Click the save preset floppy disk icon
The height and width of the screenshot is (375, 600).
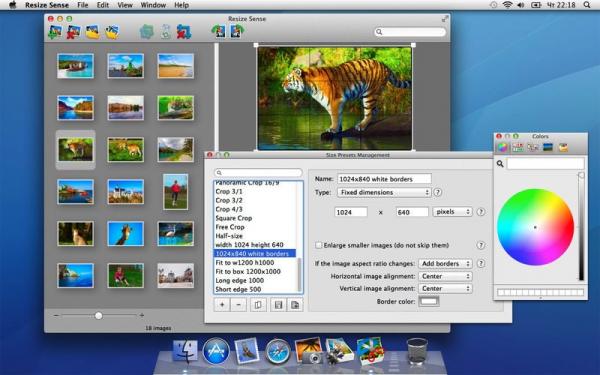pyautogui.click(x=278, y=305)
